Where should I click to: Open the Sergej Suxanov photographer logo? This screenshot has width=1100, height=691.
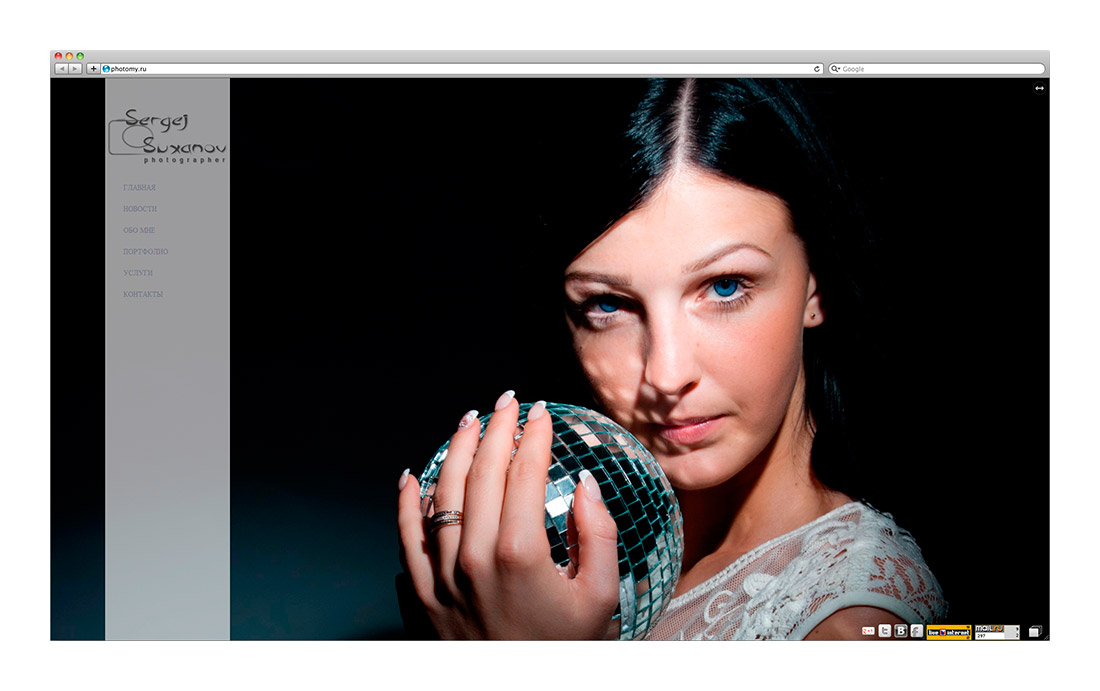168,136
